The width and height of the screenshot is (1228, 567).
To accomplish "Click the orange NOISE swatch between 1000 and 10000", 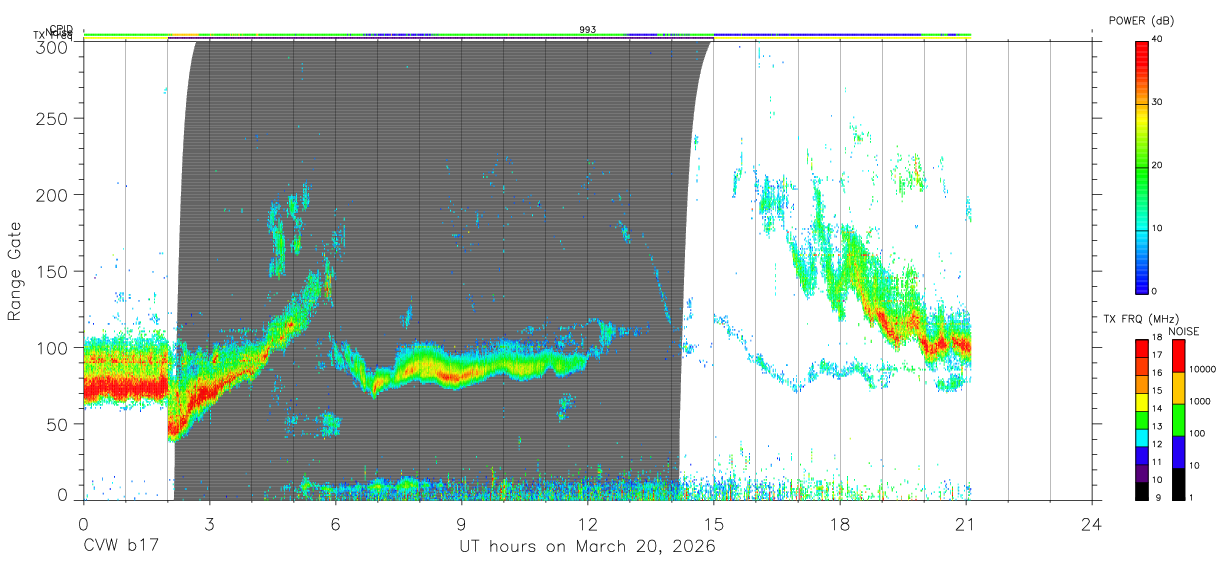I will 1178,388.
